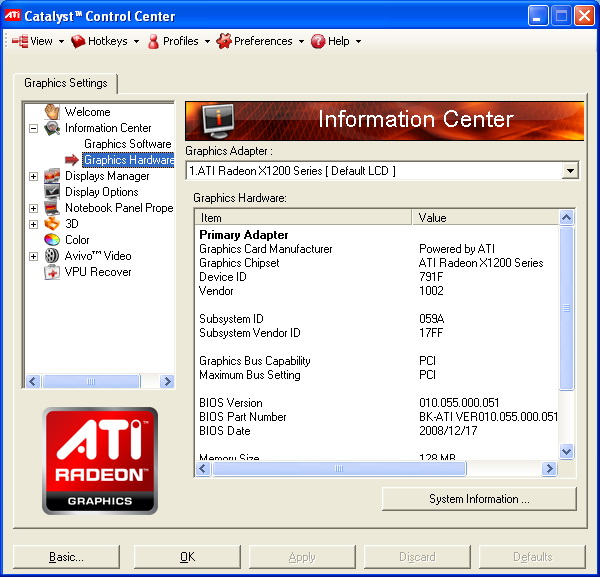This screenshot has width=600, height=577.
Task: Click the VPU Recover first-aid icon
Action: click(x=52, y=272)
